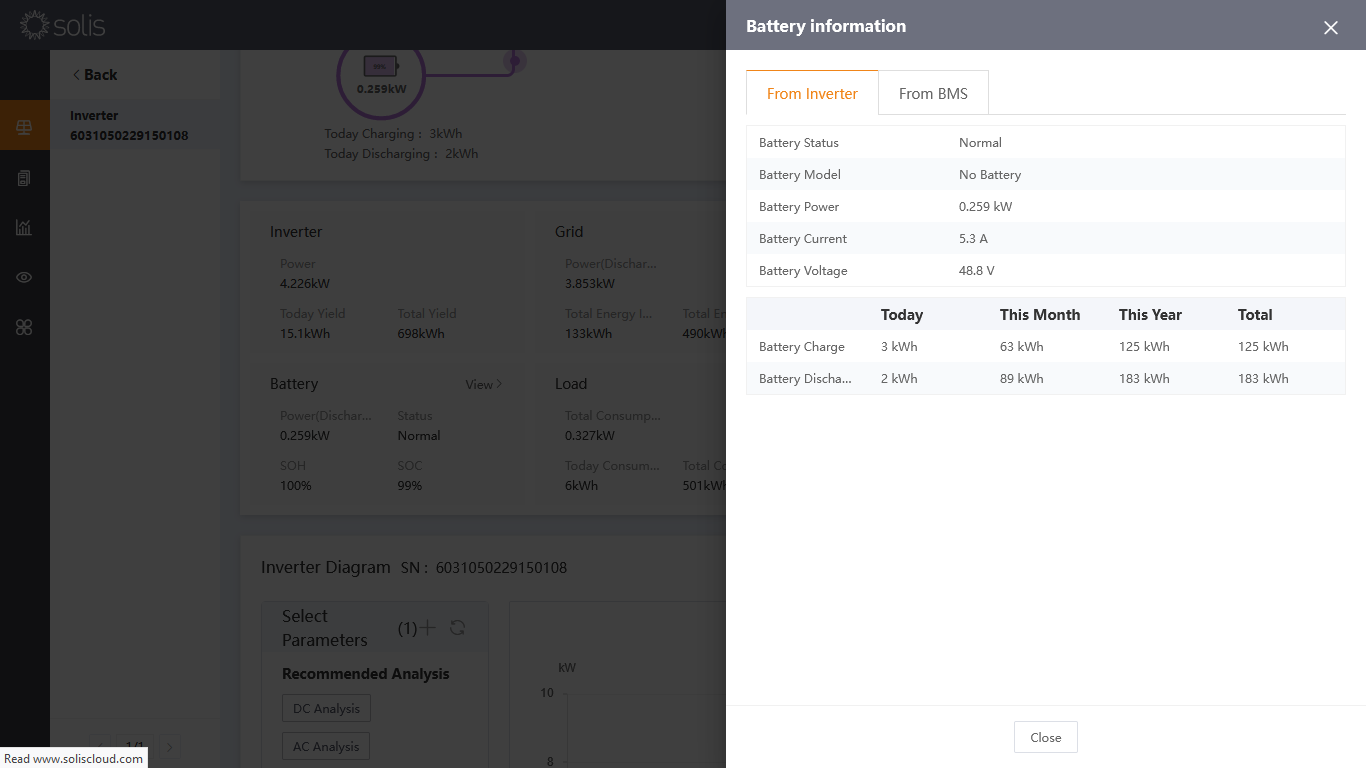Go Back using the chevron link
This screenshot has height=768, width=1366.
click(x=95, y=75)
